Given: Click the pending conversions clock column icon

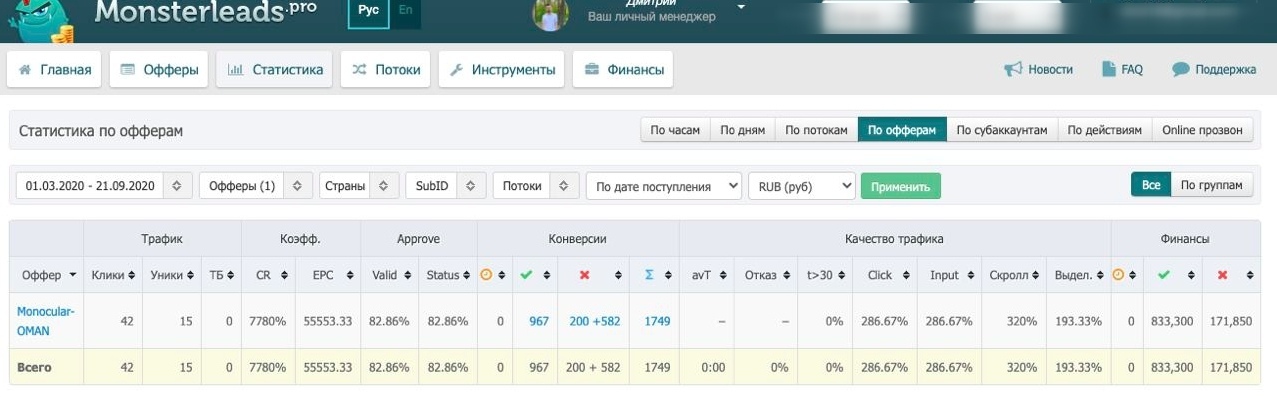Looking at the screenshot, I should 487,275.
